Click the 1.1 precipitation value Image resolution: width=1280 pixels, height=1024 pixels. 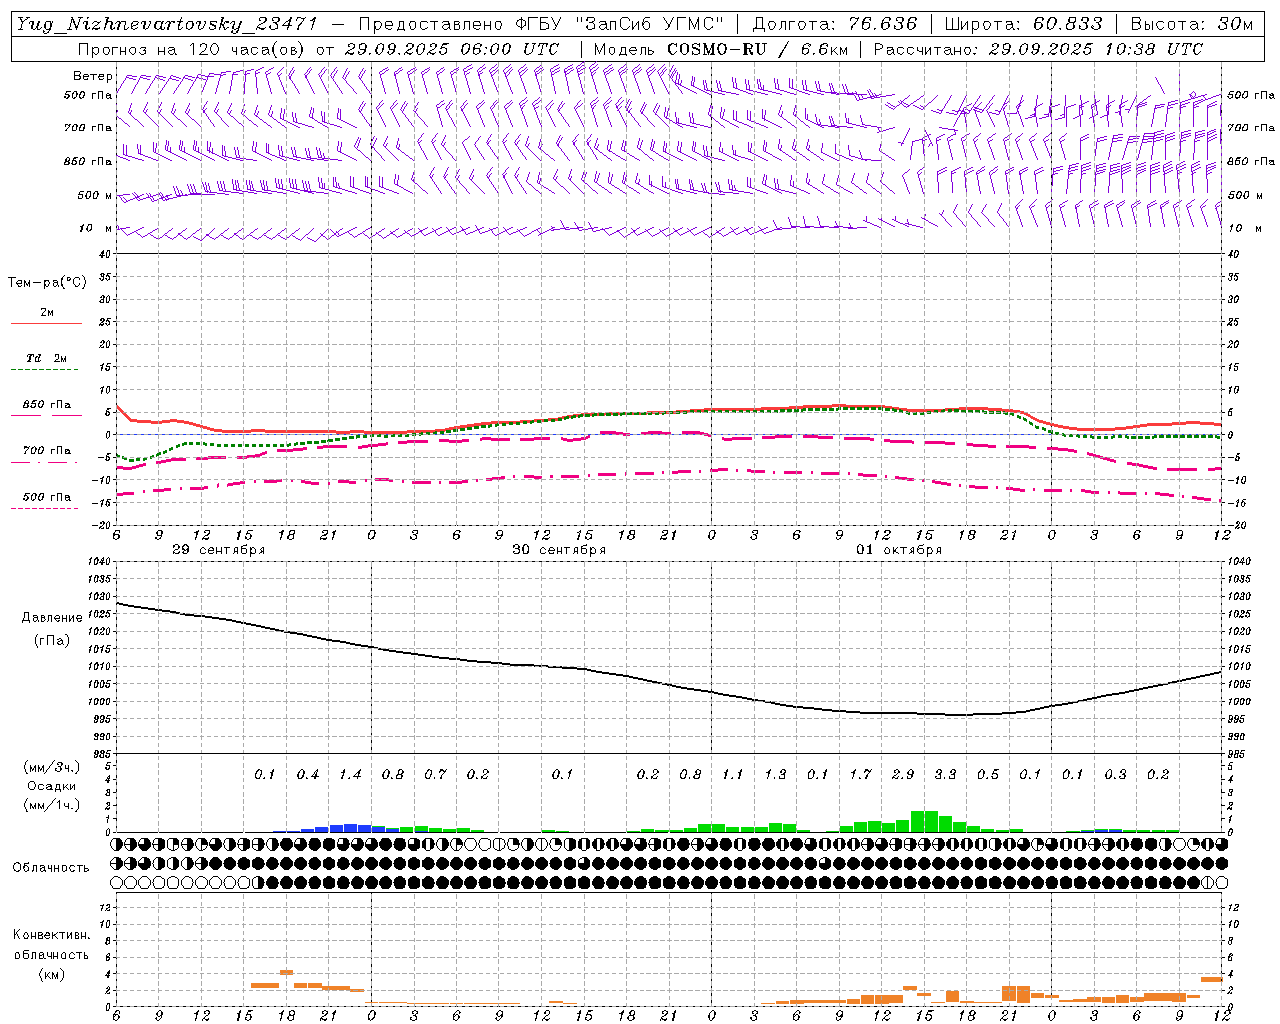(733, 775)
